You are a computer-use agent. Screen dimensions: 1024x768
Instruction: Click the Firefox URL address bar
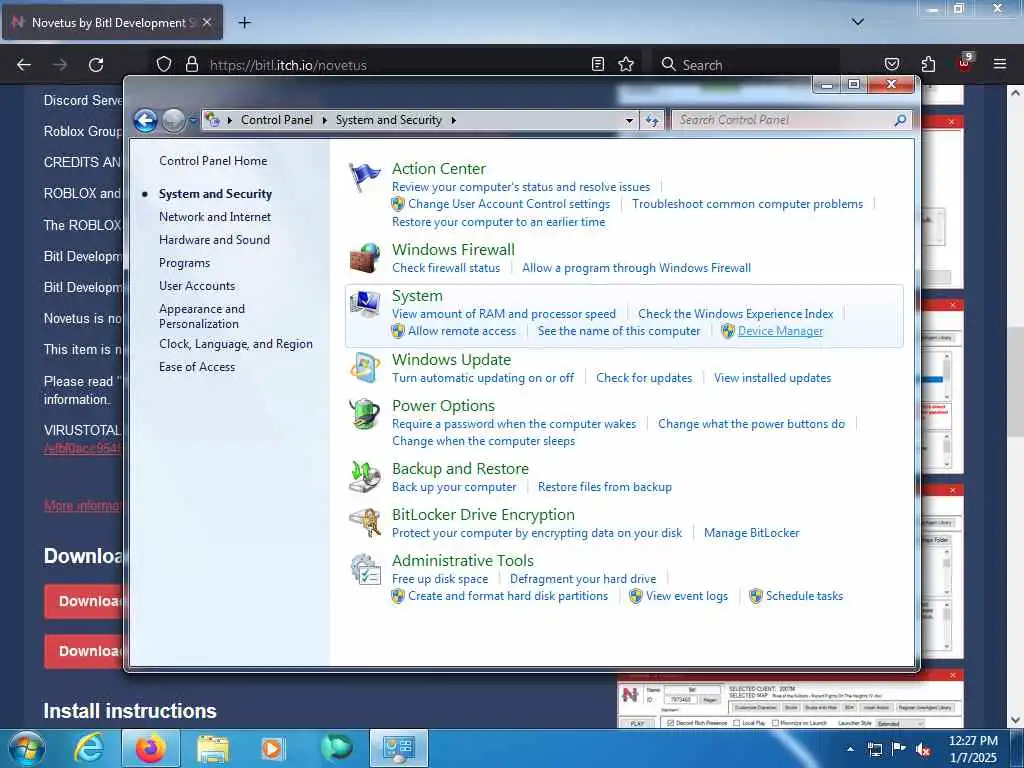point(395,65)
